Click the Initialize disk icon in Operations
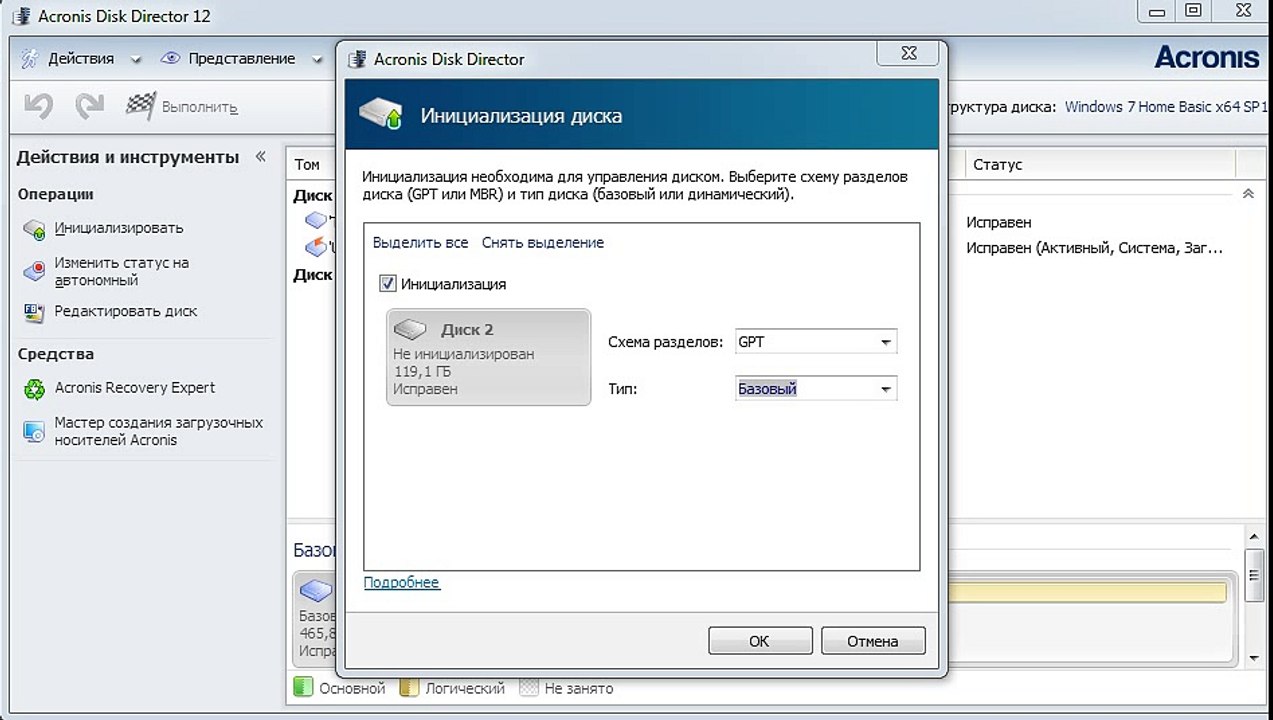Image resolution: width=1273 pixels, height=720 pixels. point(34,229)
